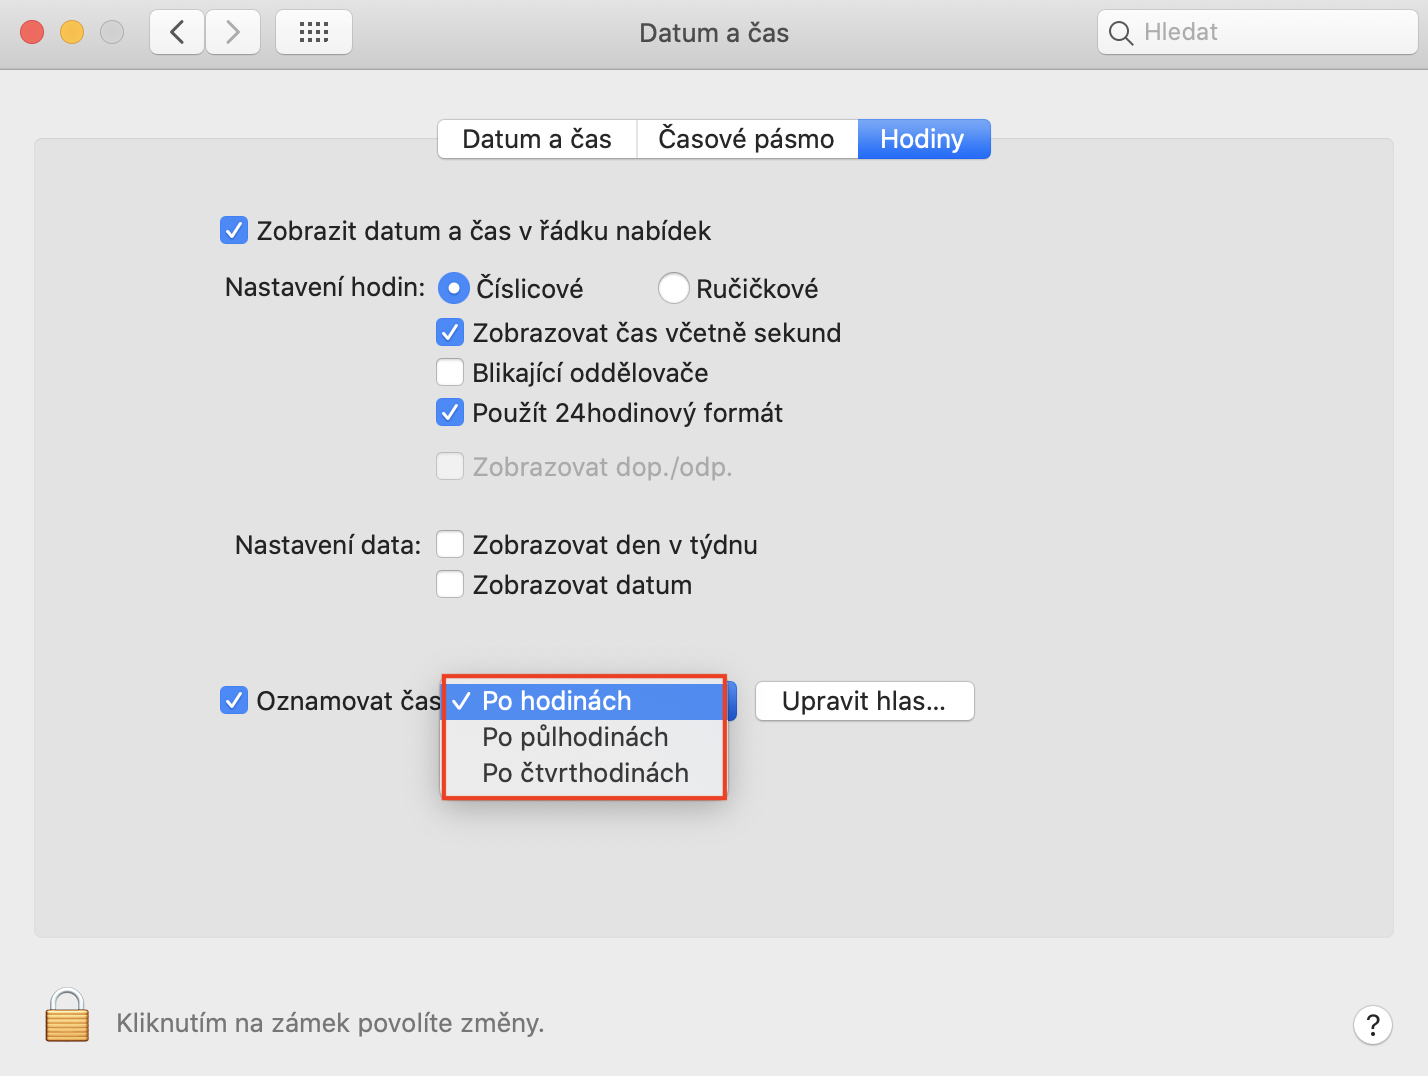Image resolution: width=1428 pixels, height=1076 pixels.
Task: Switch to the Časové pásmo tab
Action: pyautogui.click(x=746, y=139)
